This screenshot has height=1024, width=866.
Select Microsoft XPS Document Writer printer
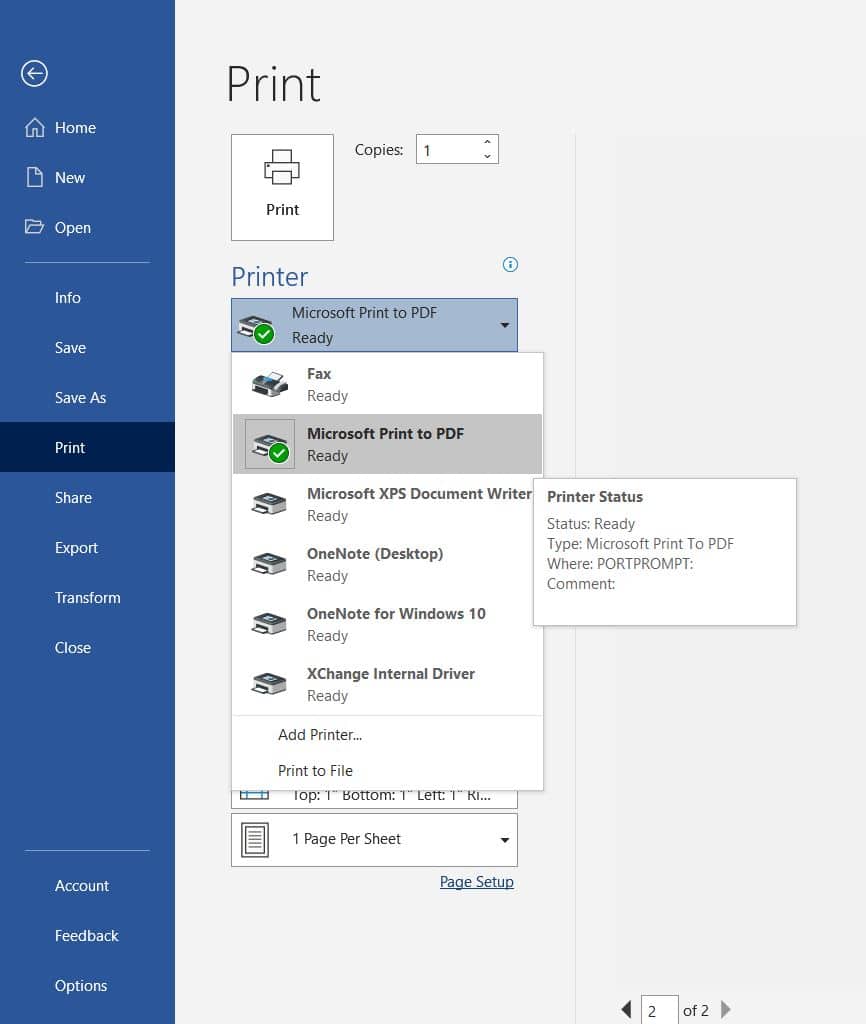tap(383, 504)
